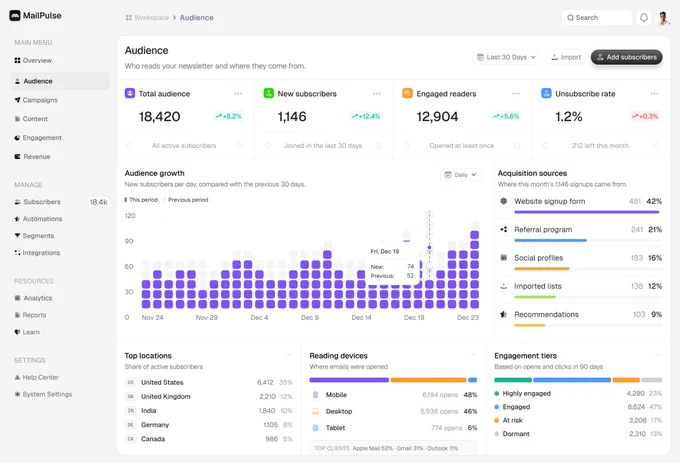Click the Imported lists upload icon

tap(503, 286)
